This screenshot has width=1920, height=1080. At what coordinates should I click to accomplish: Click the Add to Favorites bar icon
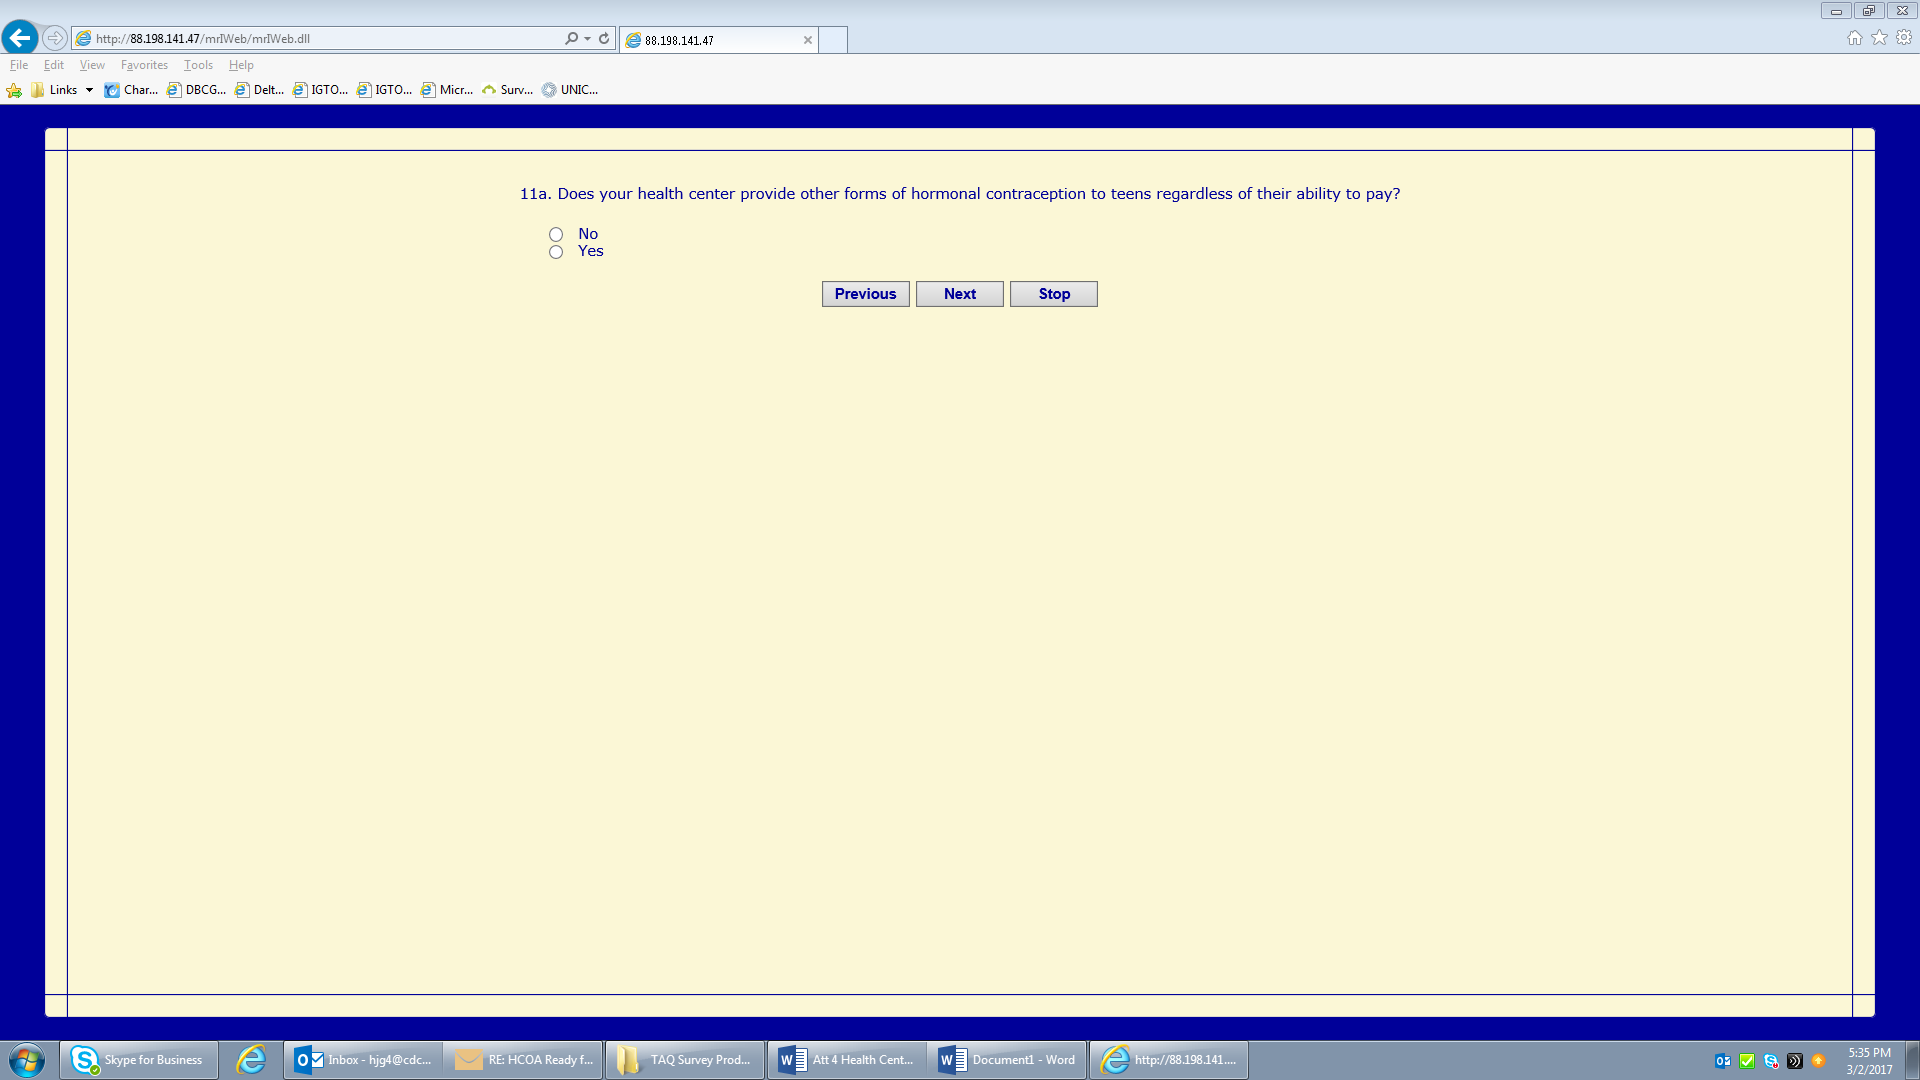(x=14, y=90)
